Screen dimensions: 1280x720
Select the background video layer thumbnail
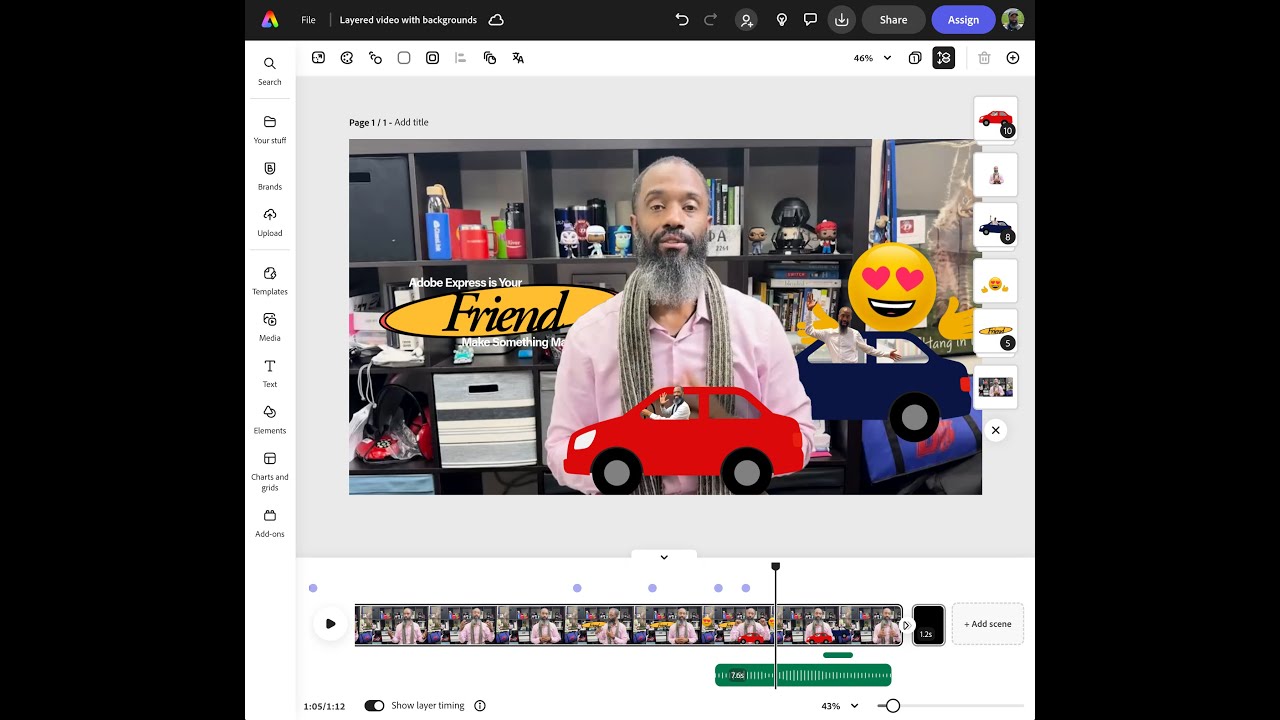(x=996, y=387)
